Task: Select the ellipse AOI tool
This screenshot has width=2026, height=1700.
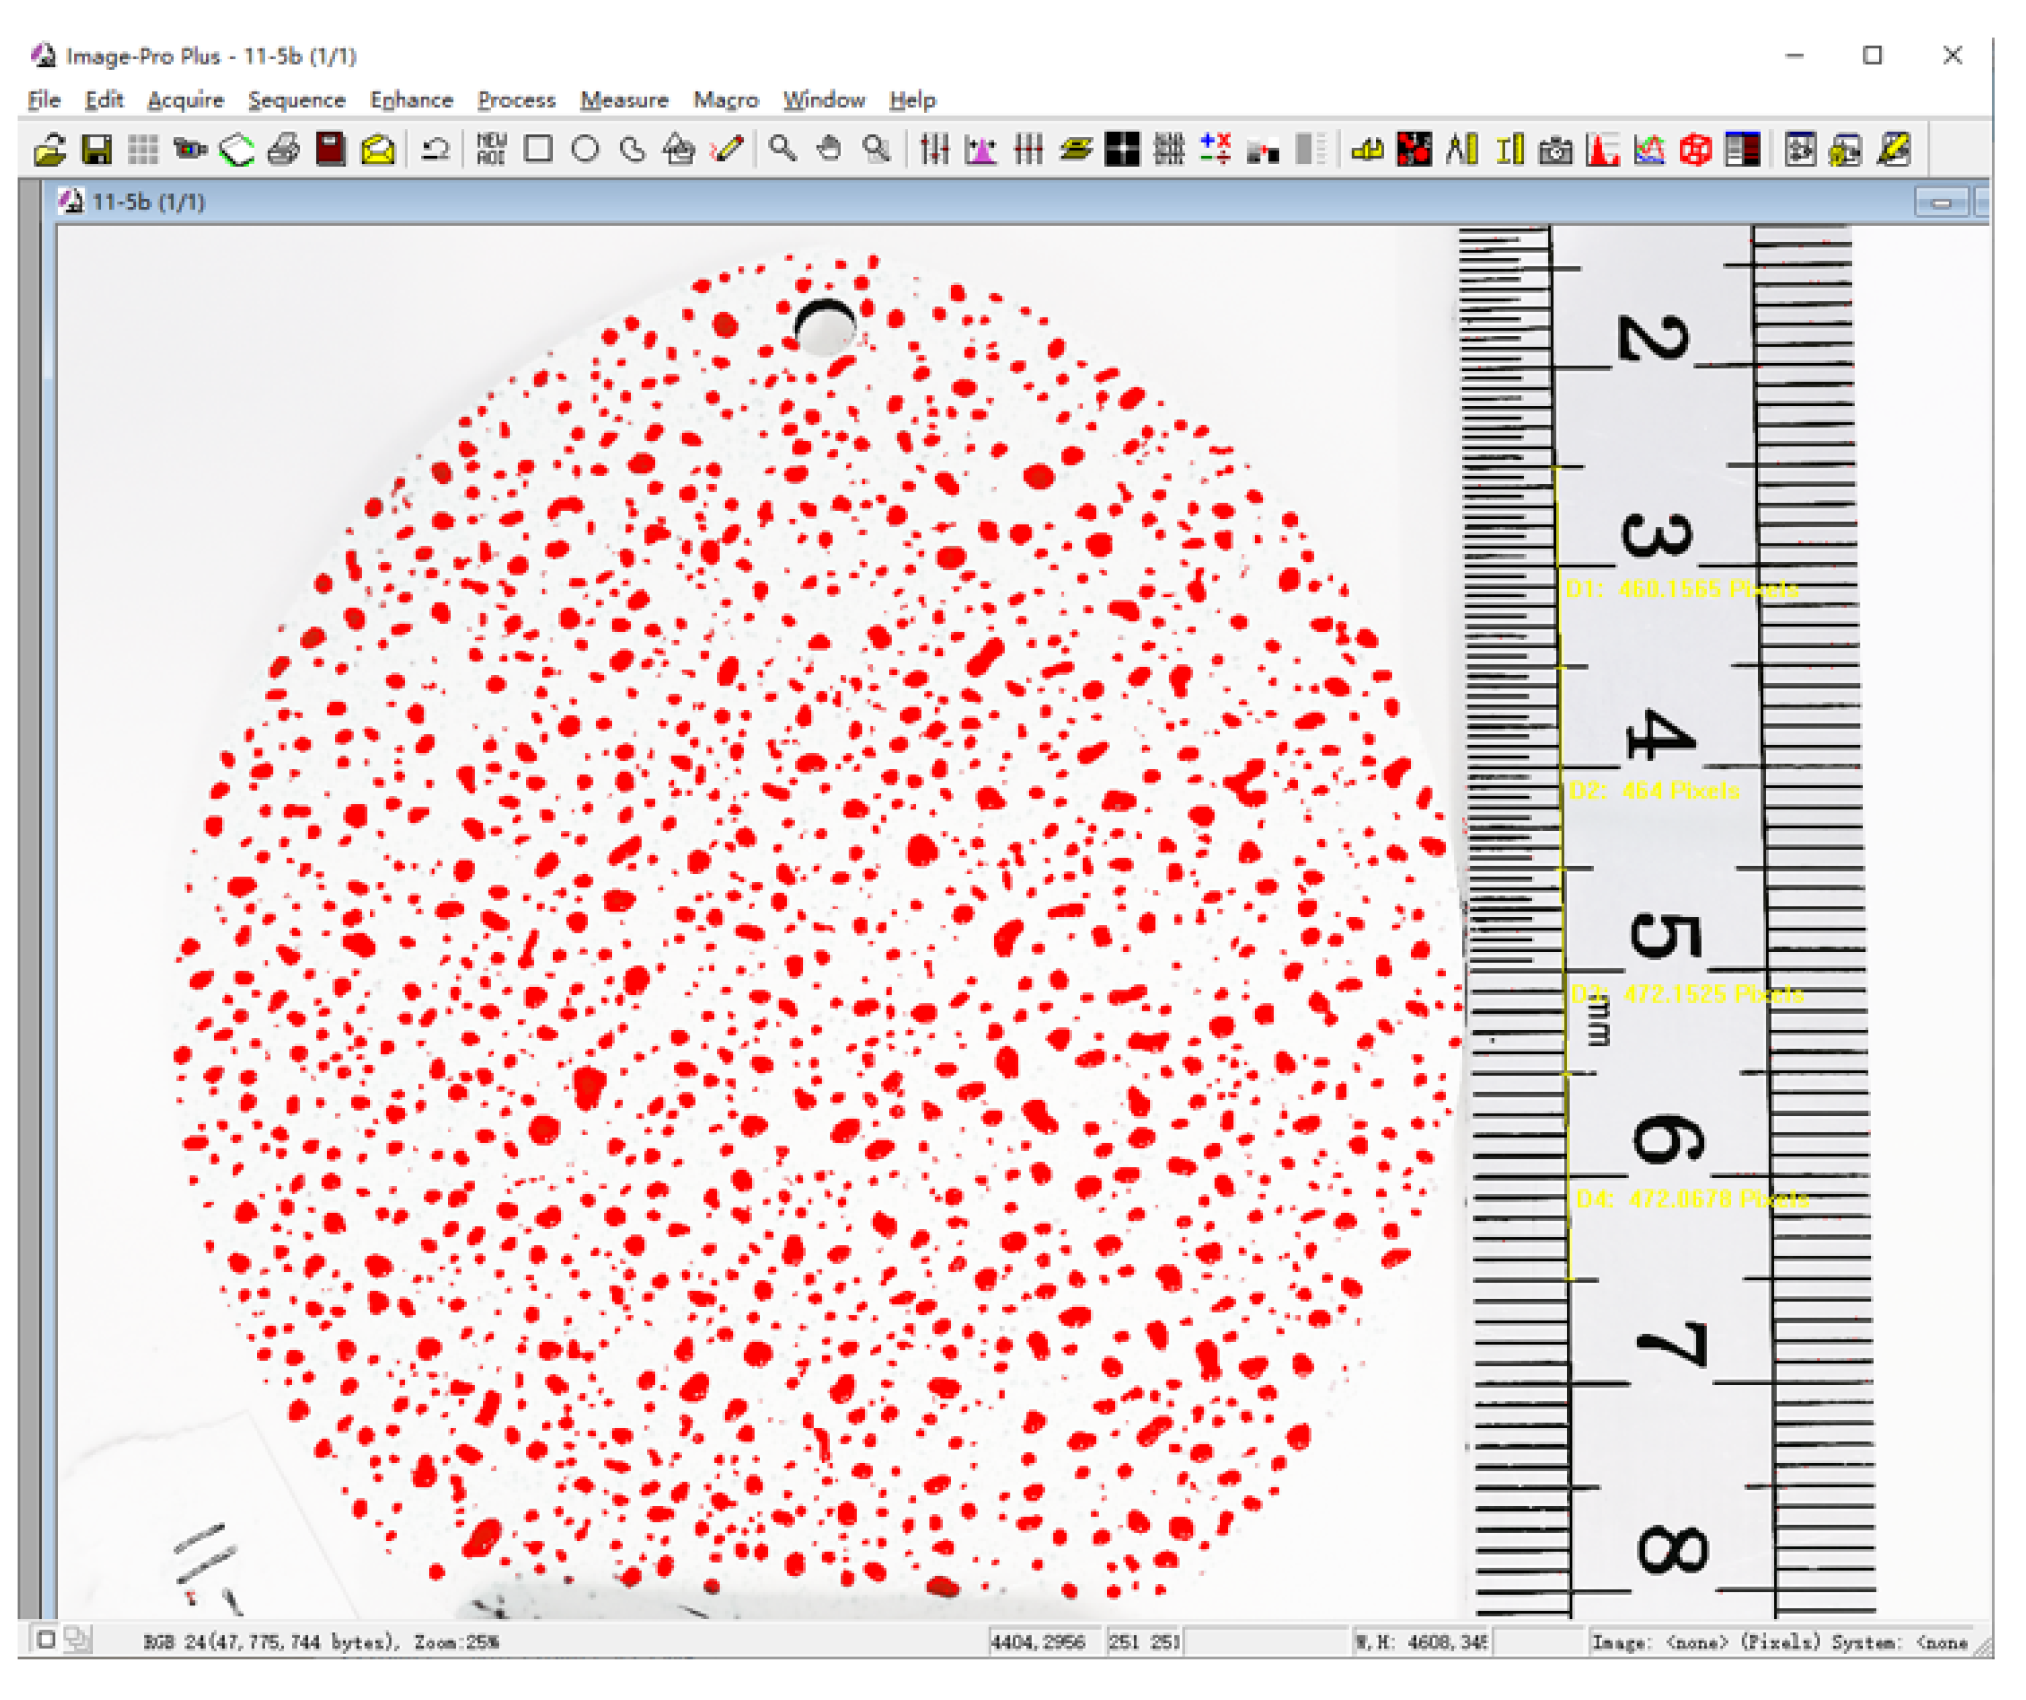Action: (585, 150)
